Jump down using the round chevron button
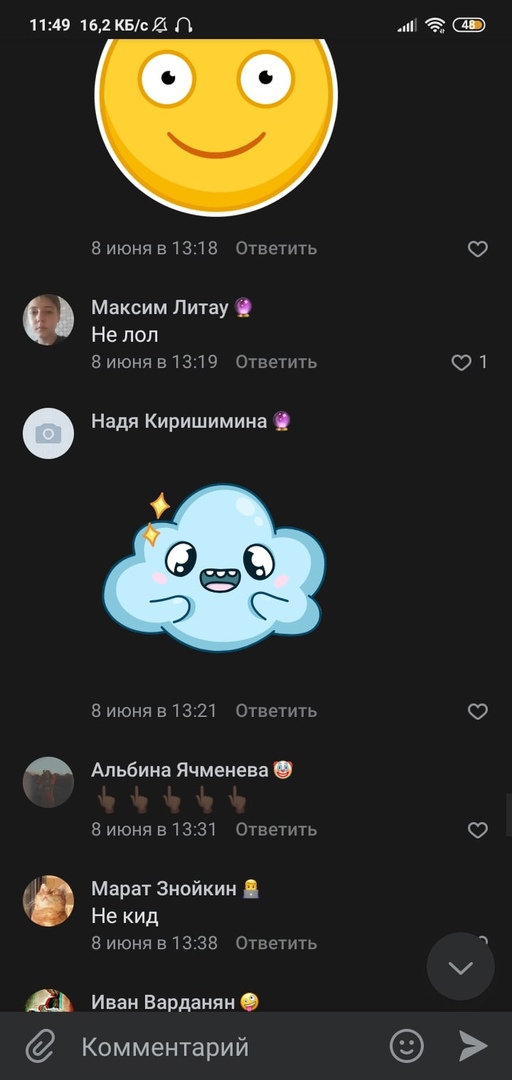Image resolution: width=512 pixels, height=1080 pixels. 460,967
